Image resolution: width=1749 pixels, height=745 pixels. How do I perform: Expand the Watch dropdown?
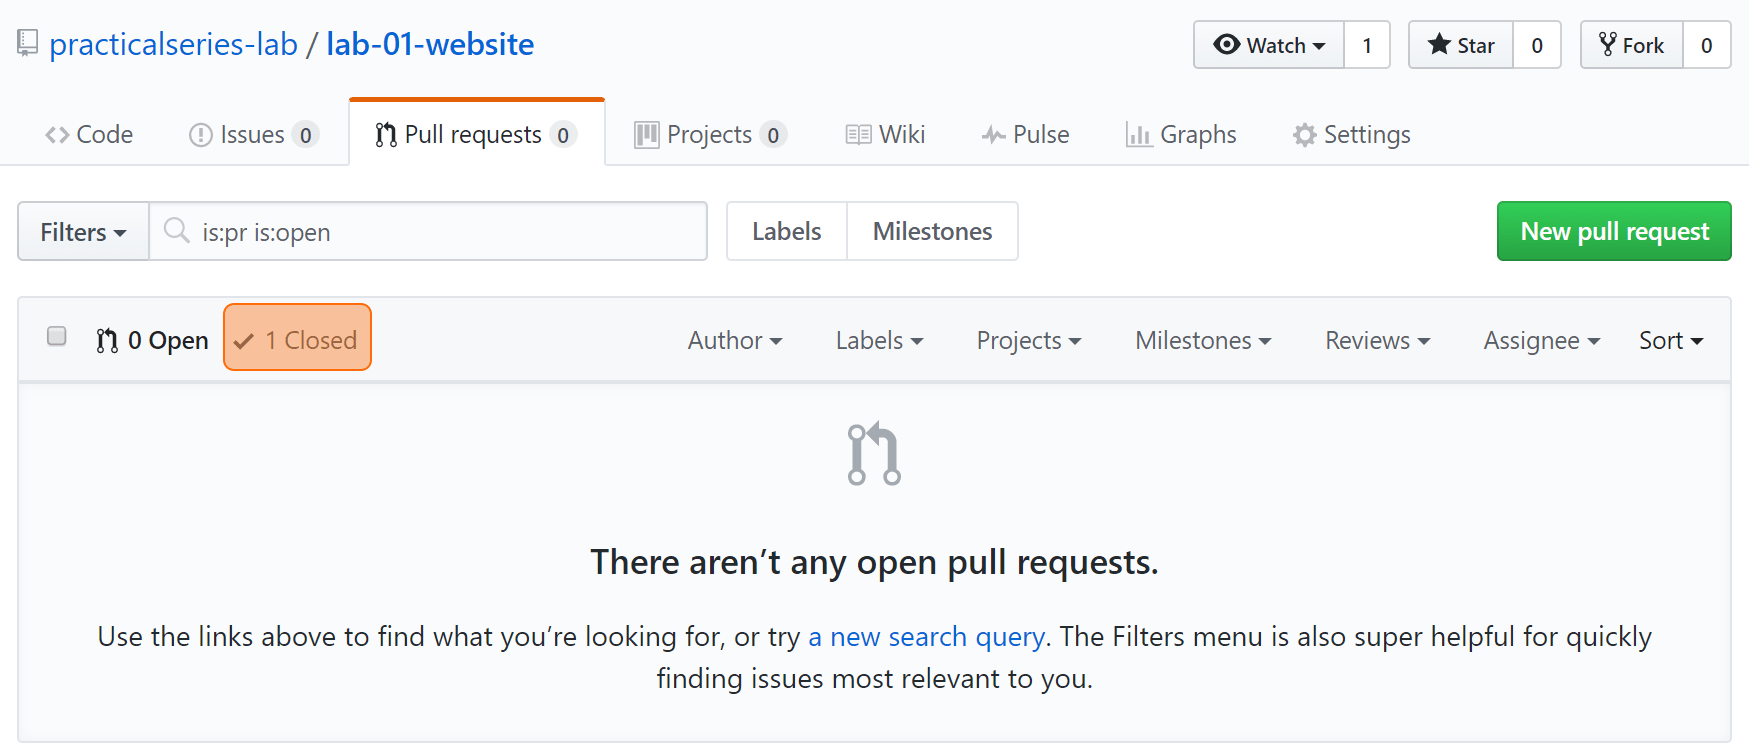(1269, 45)
